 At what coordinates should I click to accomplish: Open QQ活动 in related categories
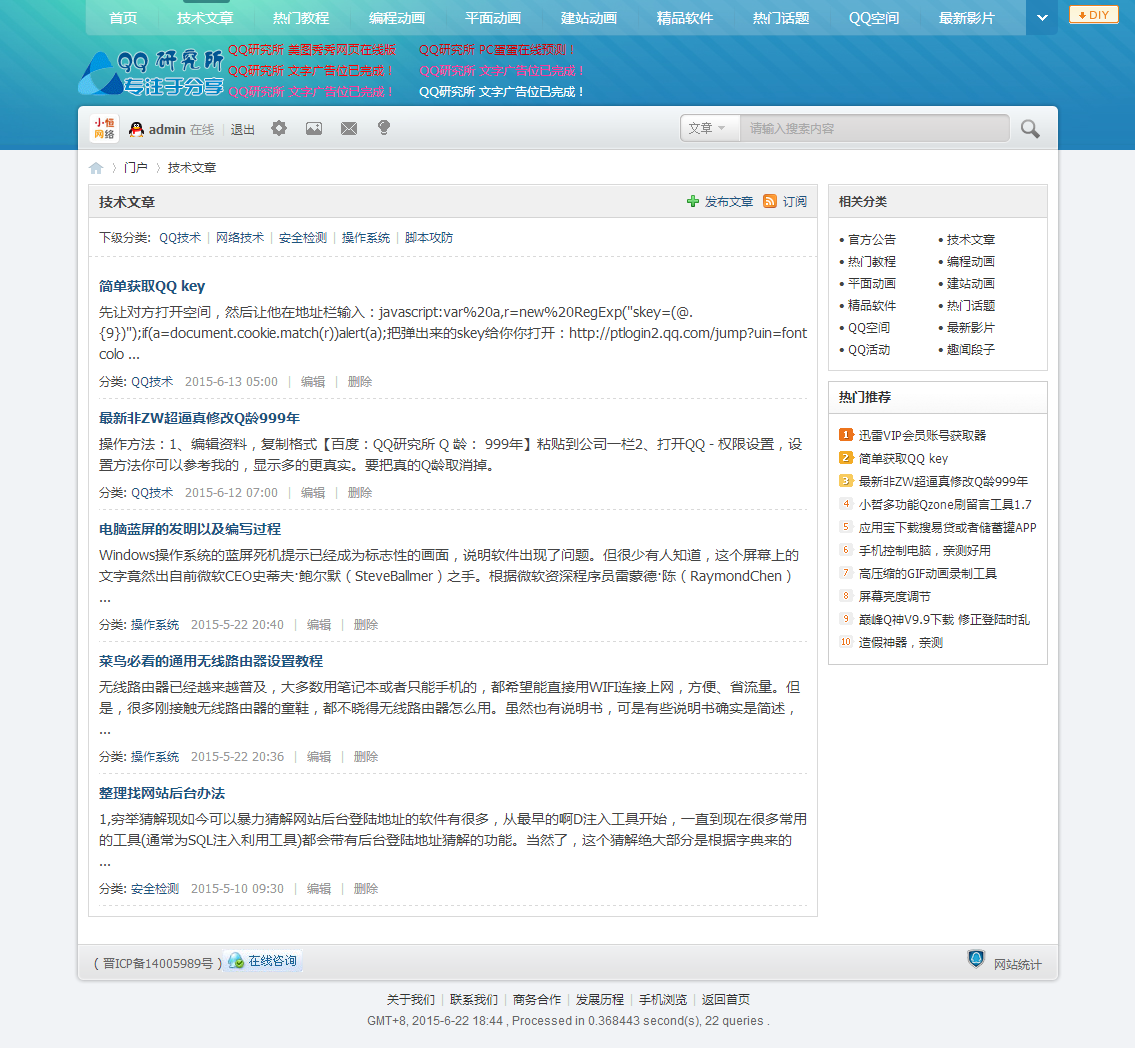coord(869,350)
